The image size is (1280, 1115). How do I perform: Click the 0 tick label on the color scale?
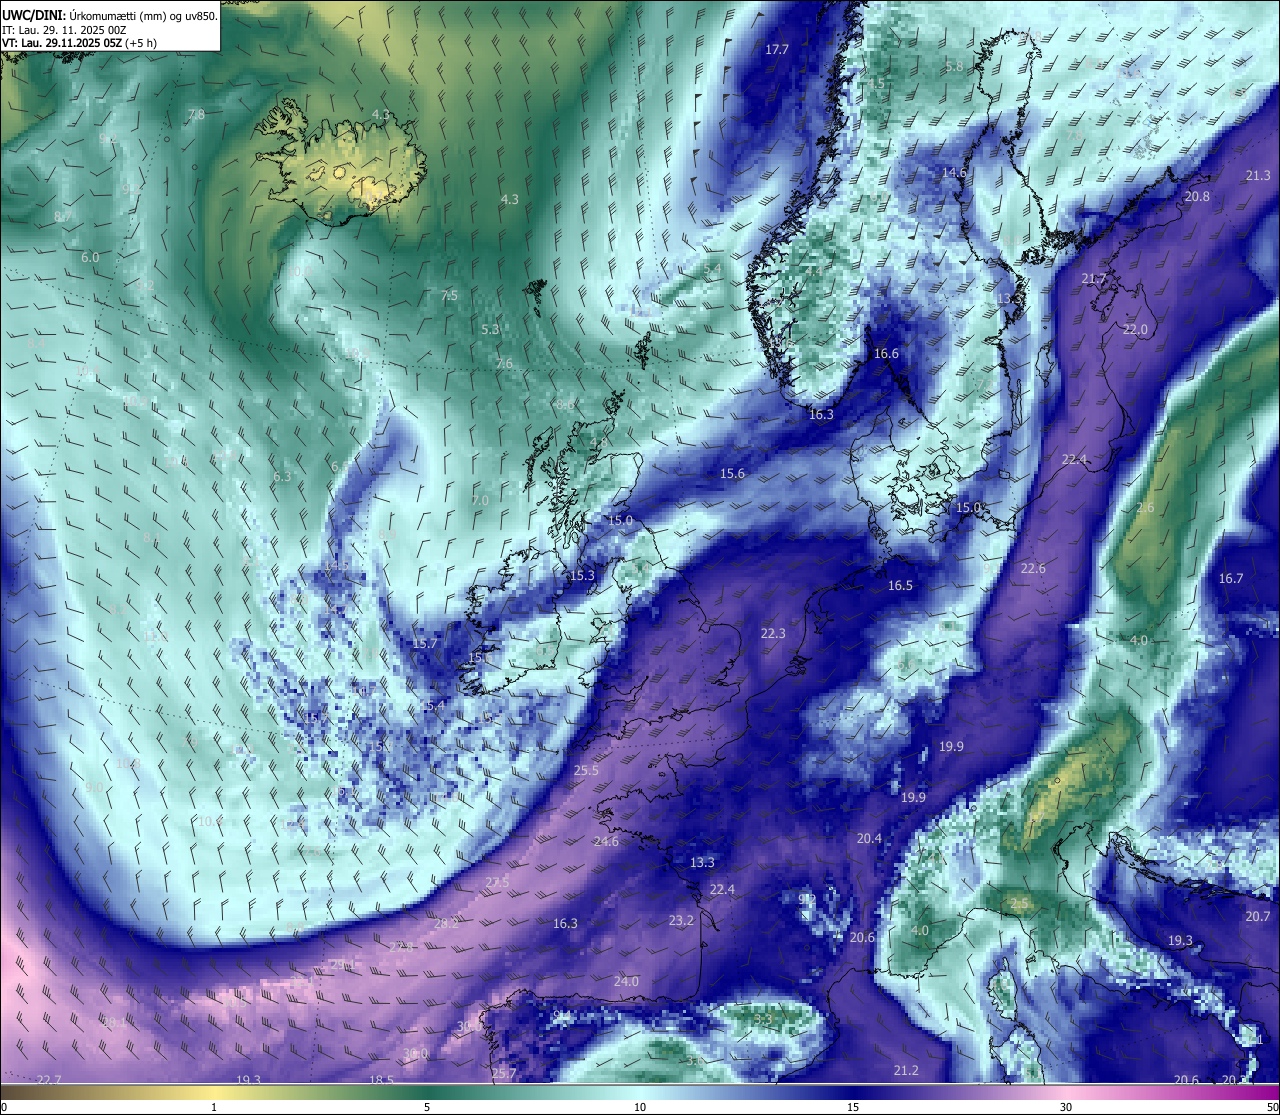4,1107
